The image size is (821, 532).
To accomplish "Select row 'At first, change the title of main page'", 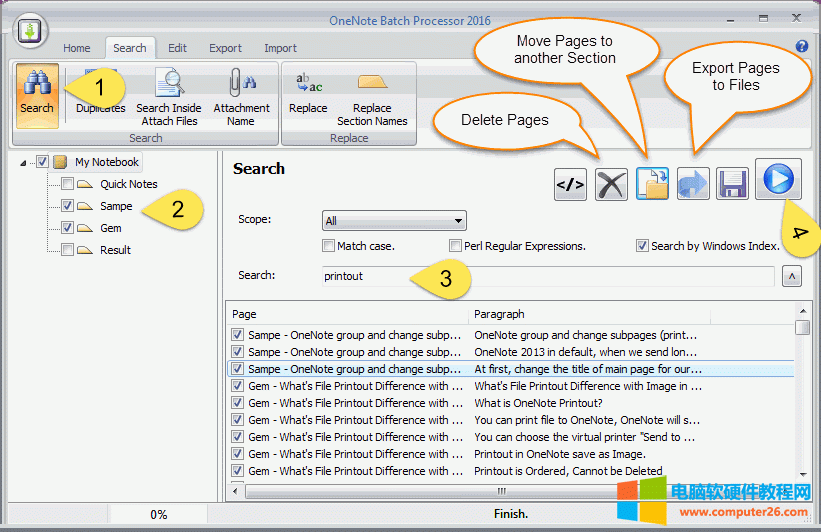I will [511, 369].
